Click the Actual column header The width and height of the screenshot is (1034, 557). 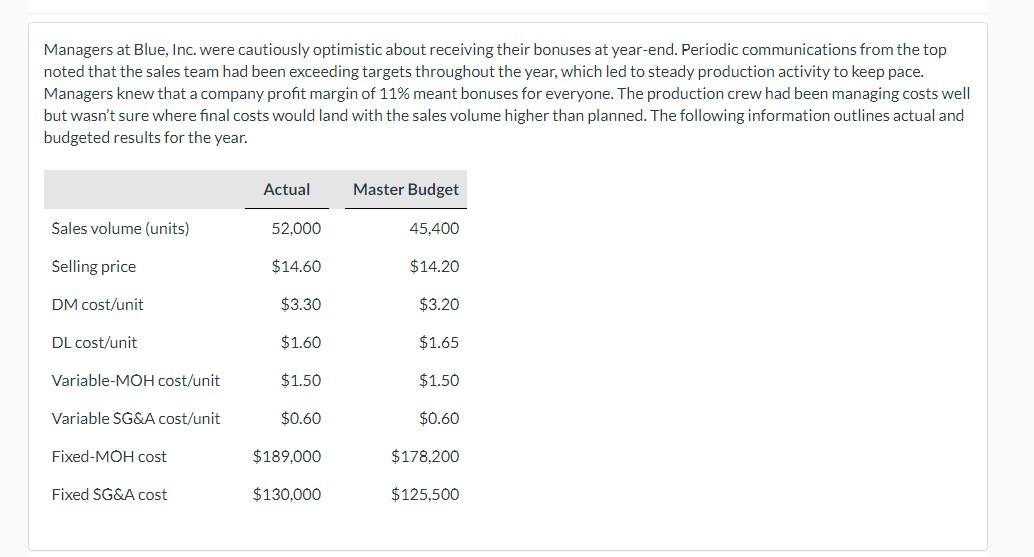tap(287, 190)
